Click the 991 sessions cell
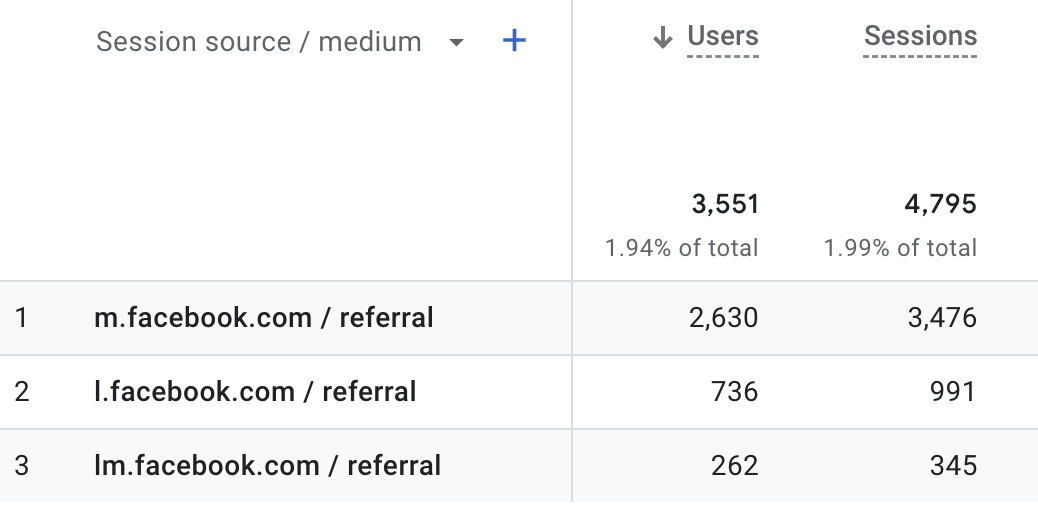The image size is (1038, 528). 953,392
